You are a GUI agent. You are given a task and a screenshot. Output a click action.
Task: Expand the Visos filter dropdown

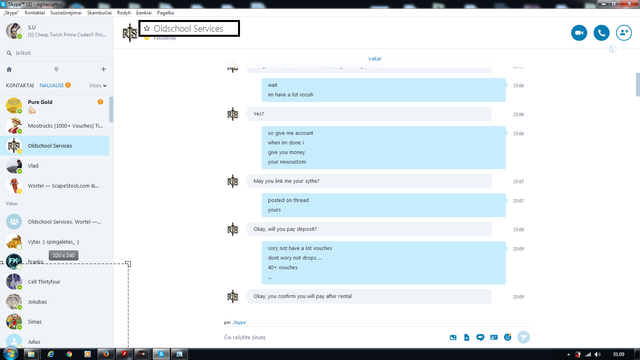[98, 86]
